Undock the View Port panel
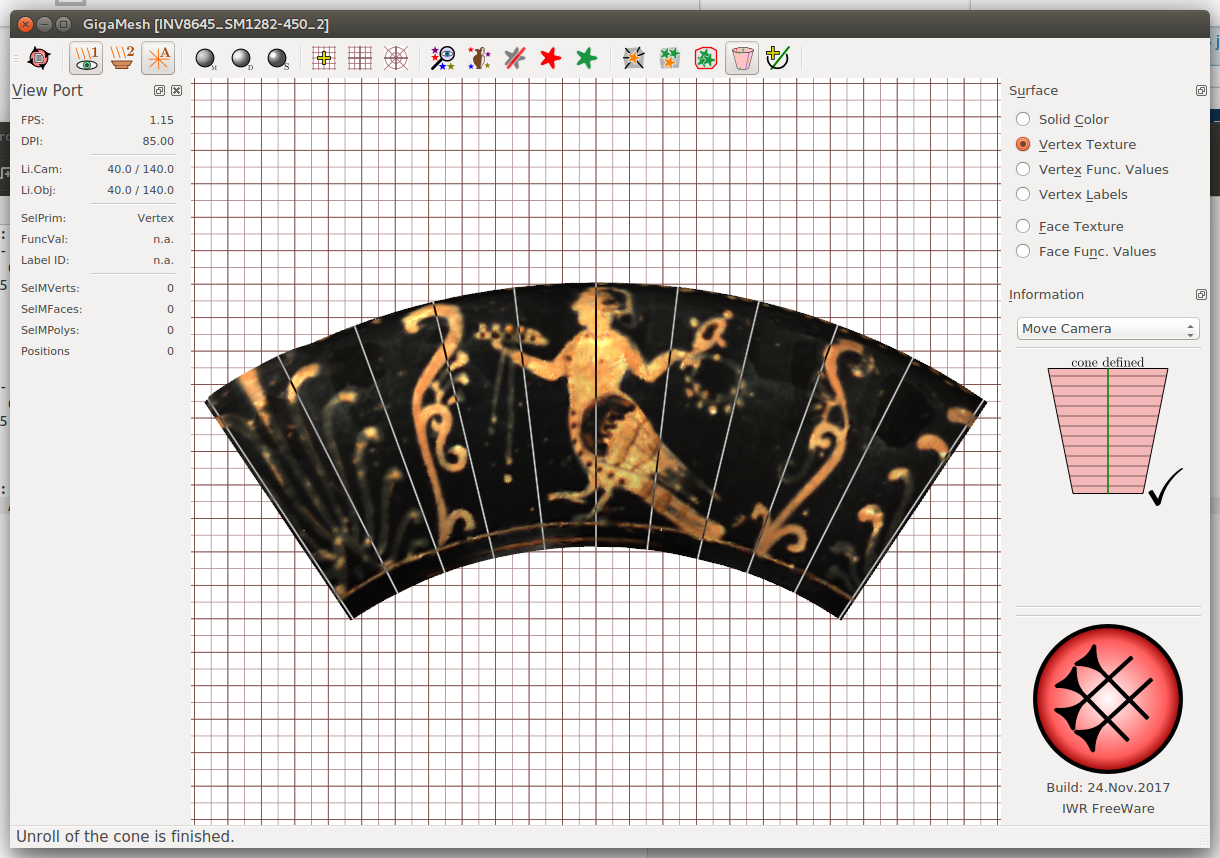This screenshot has width=1220, height=858. tap(160, 90)
